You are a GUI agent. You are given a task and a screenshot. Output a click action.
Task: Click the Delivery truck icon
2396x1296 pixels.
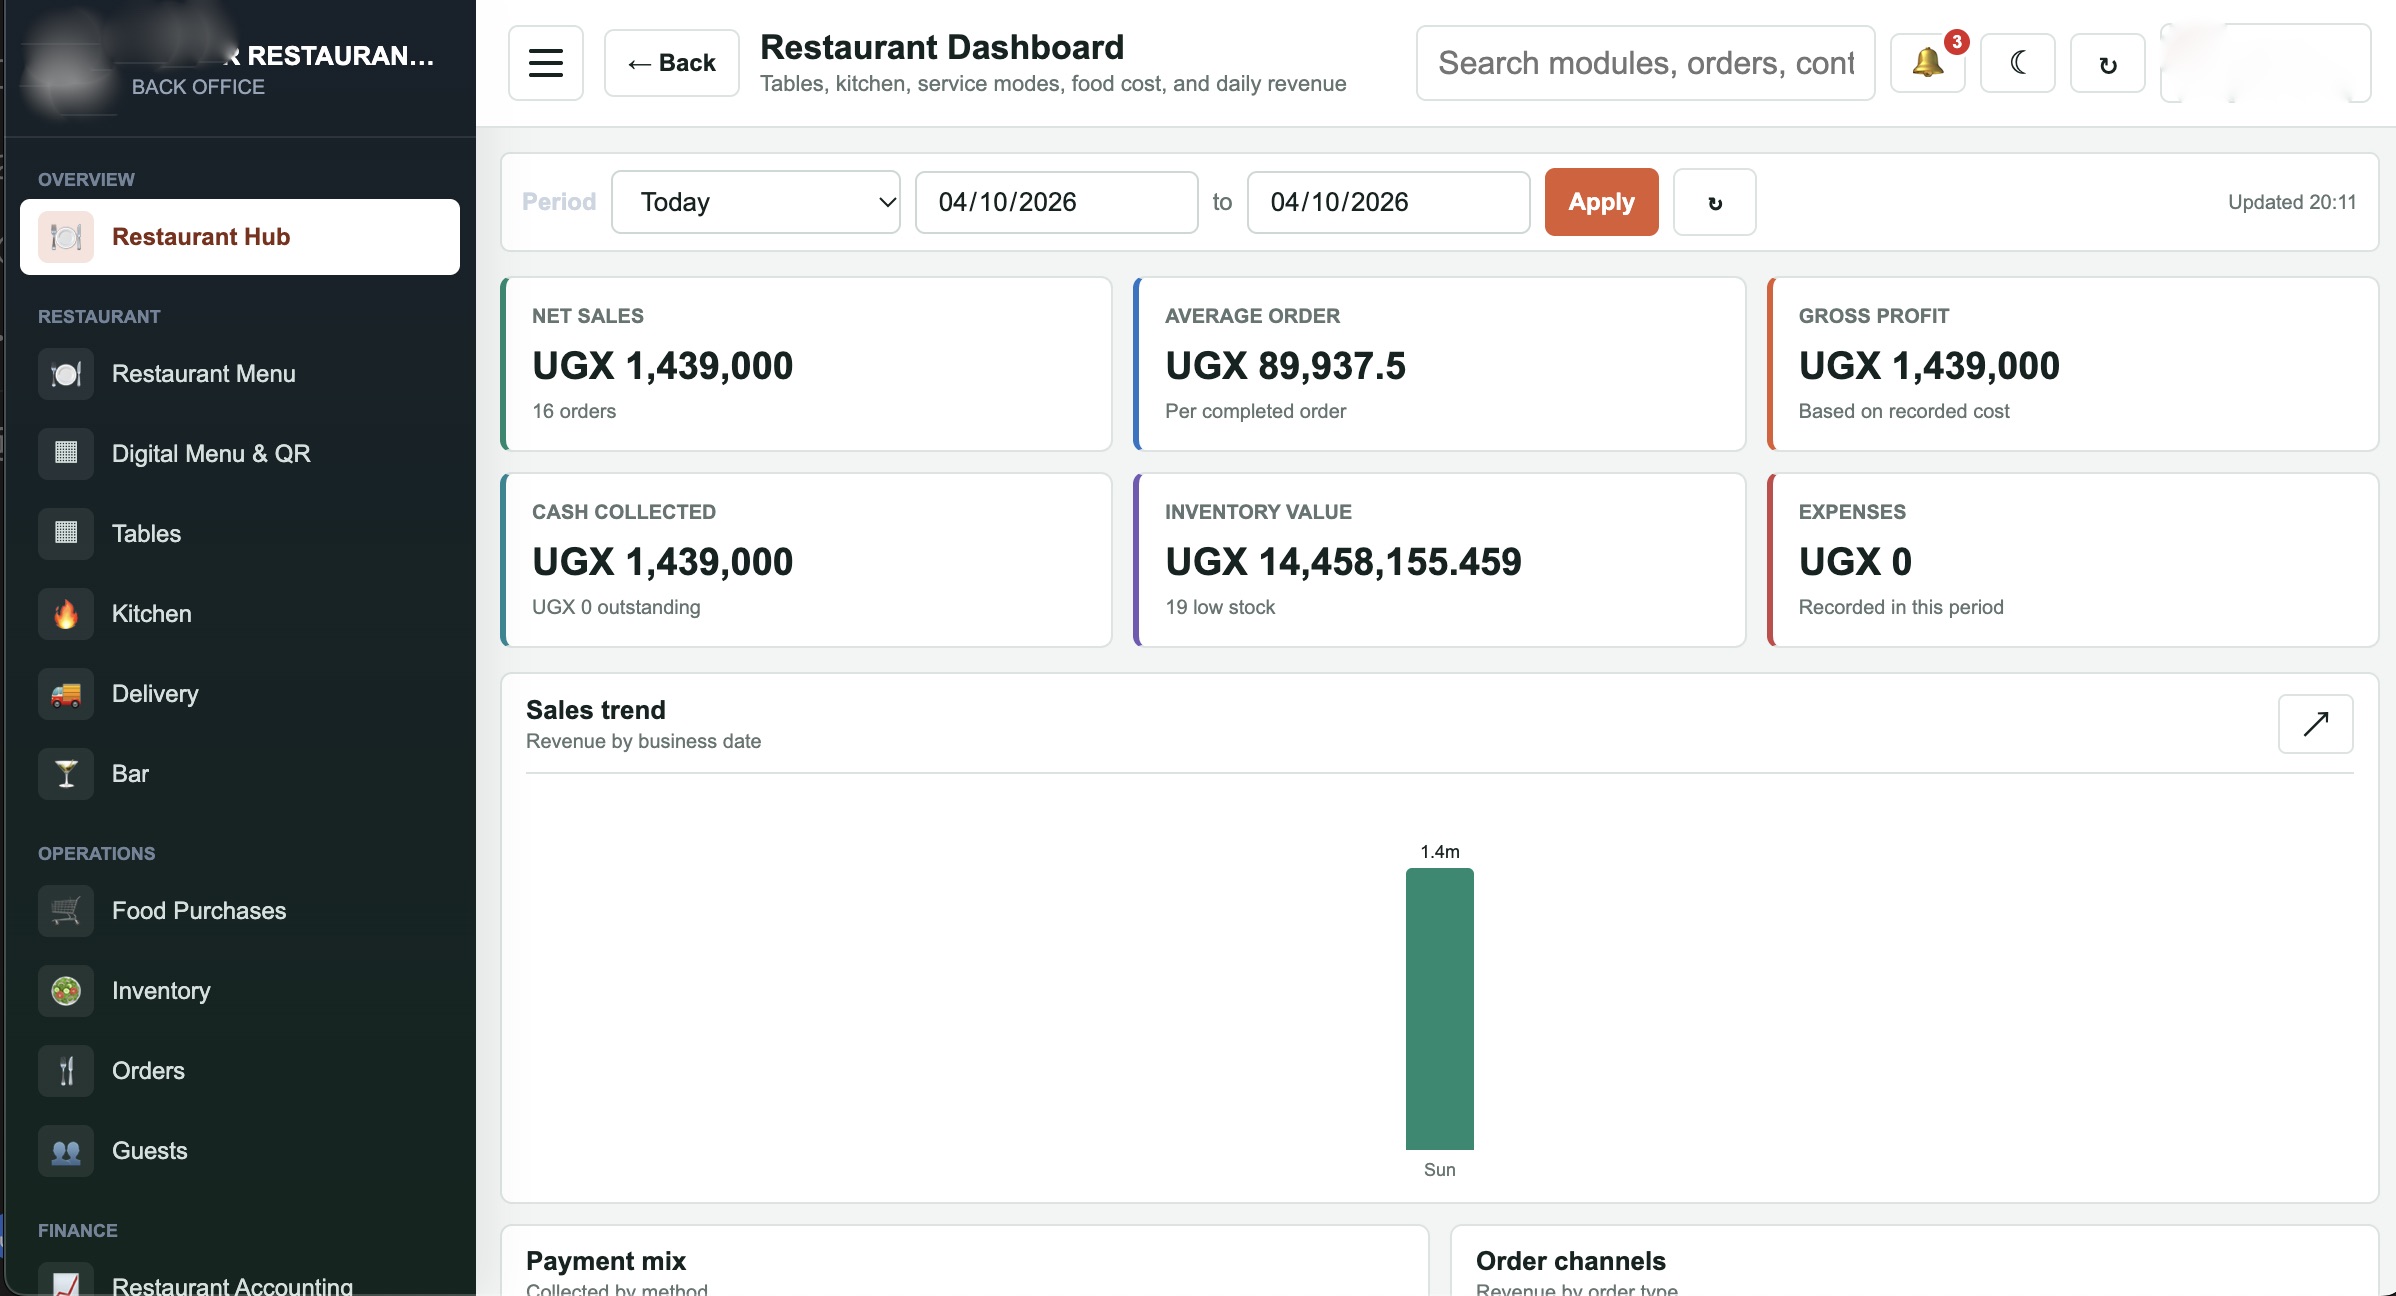[66, 694]
